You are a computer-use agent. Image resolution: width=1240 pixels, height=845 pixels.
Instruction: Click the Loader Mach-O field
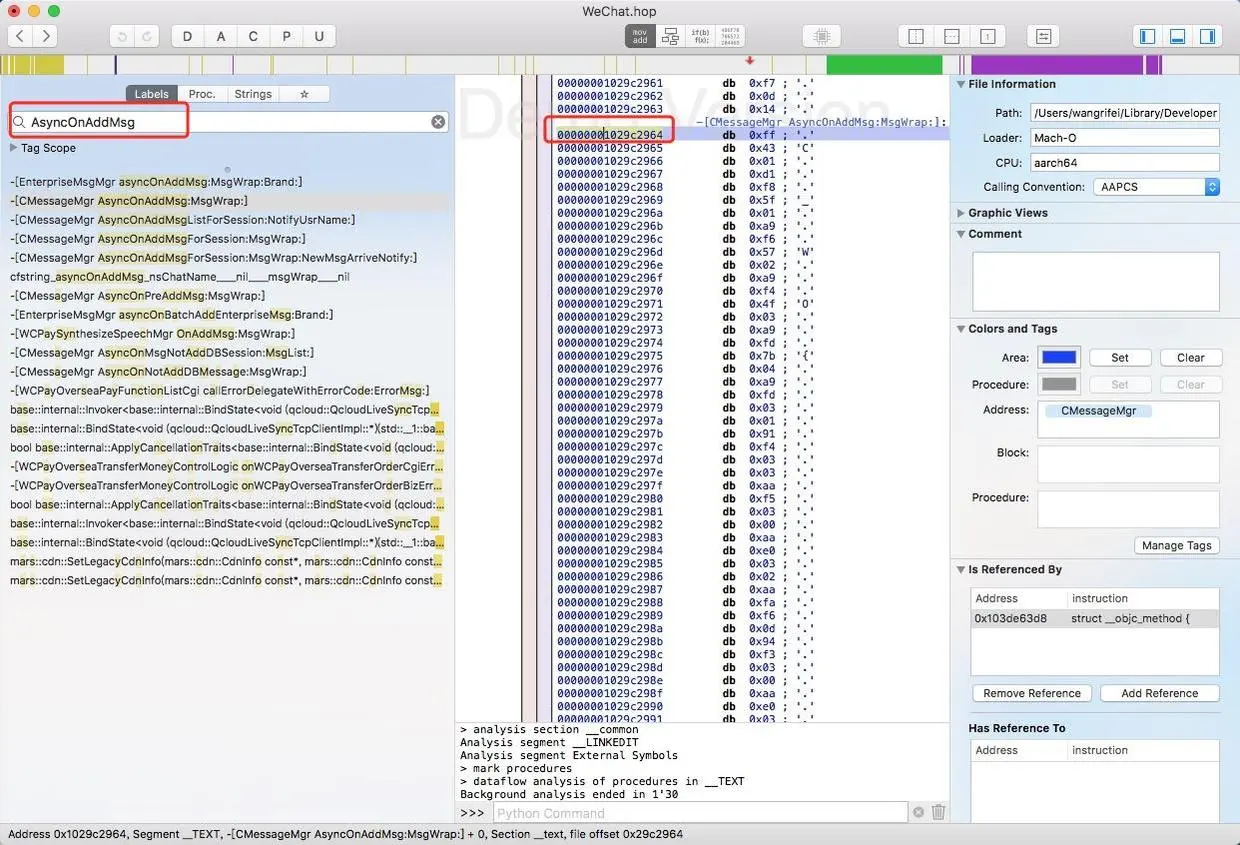[x=1125, y=138]
